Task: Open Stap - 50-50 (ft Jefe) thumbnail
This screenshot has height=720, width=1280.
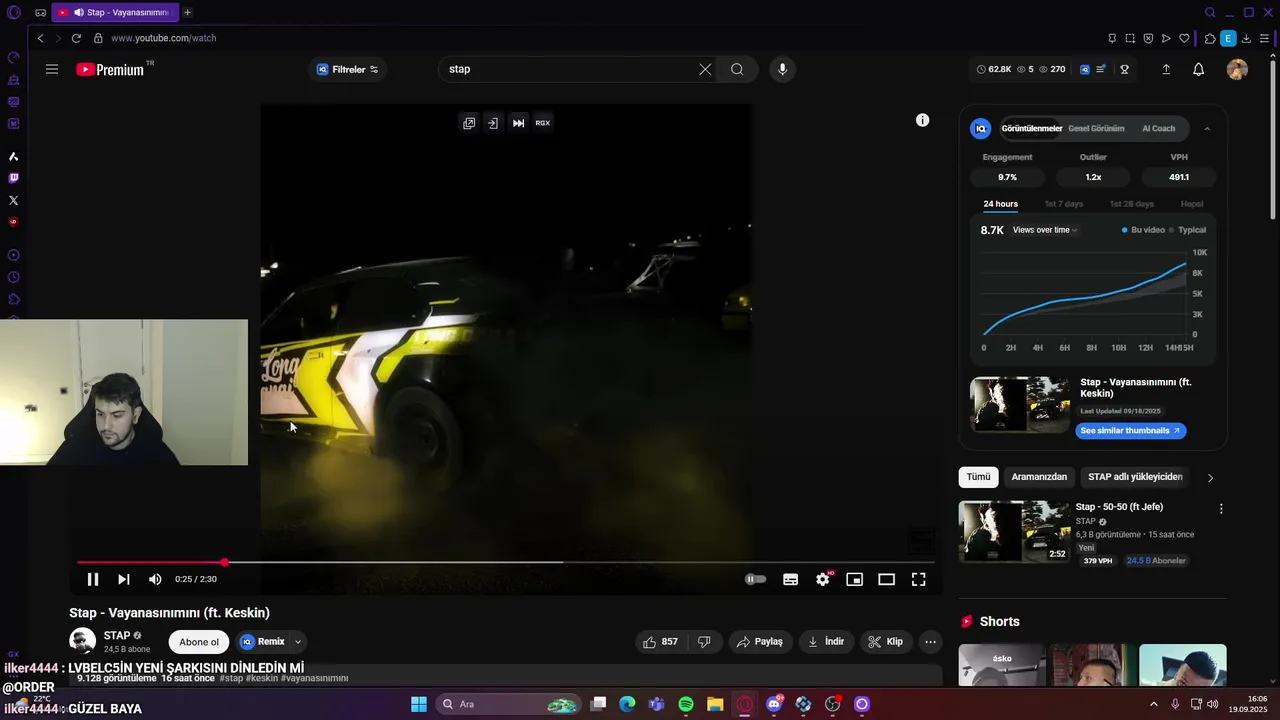Action: pyautogui.click(x=1014, y=531)
